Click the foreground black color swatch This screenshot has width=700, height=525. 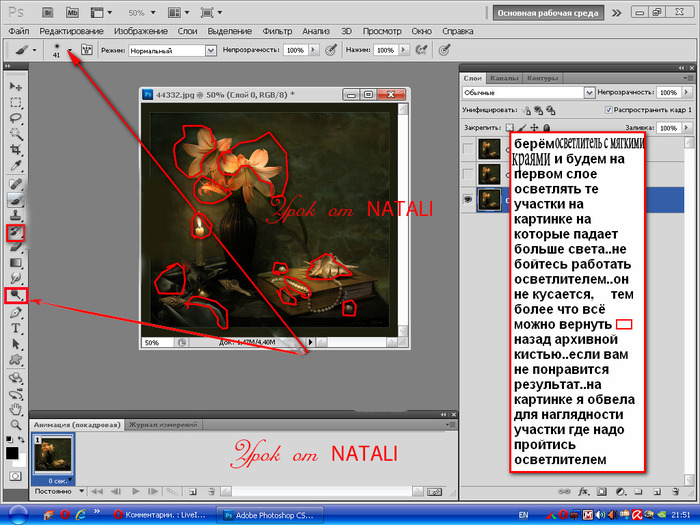pyautogui.click(x=12, y=453)
